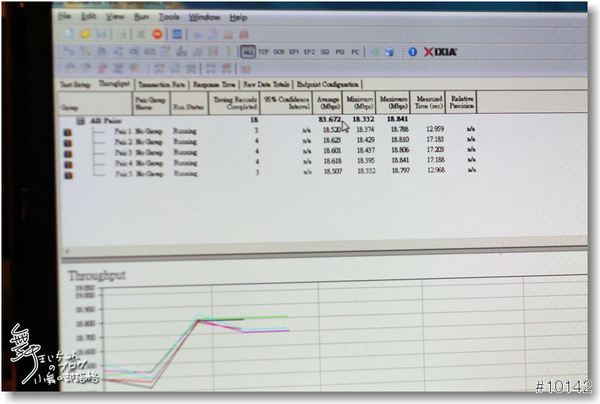
Task: Toggle the ALL pairs filter button
Action: (x=248, y=52)
